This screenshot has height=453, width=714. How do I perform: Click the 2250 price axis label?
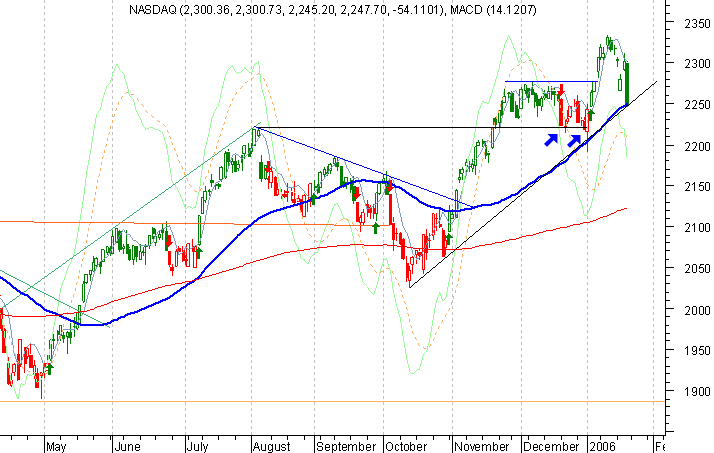697,105
